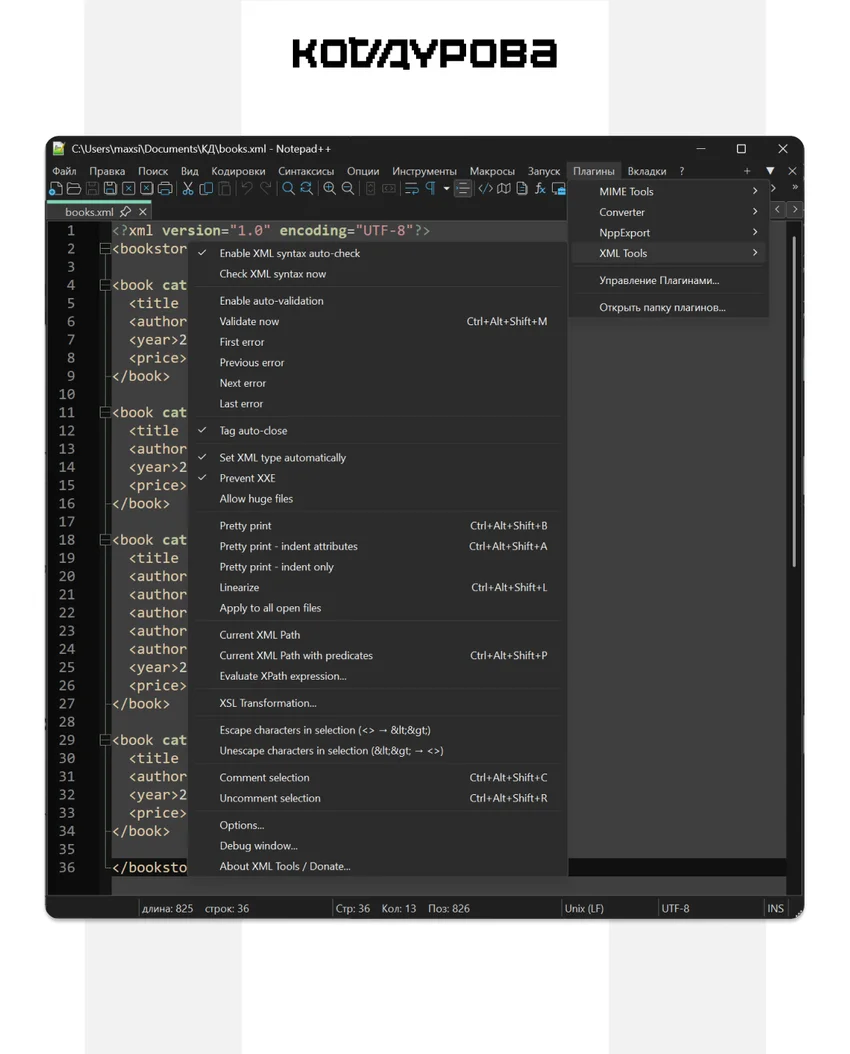
Task: Click the Print toolbar icon
Action: pyautogui.click(x=165, y=189)
